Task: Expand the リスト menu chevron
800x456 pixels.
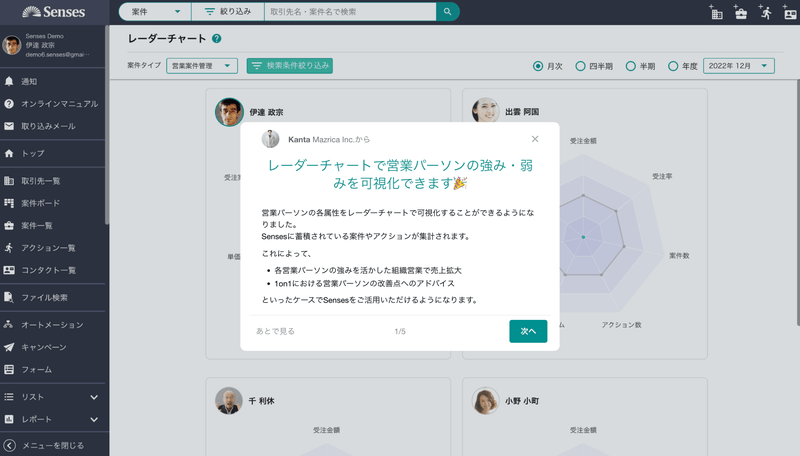Action: coord(94,397)
